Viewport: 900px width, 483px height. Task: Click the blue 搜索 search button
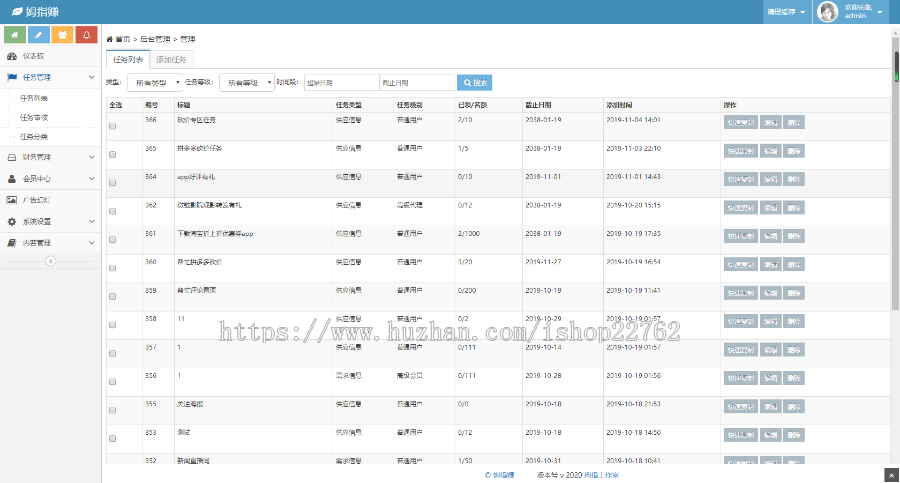coord(474,83)
